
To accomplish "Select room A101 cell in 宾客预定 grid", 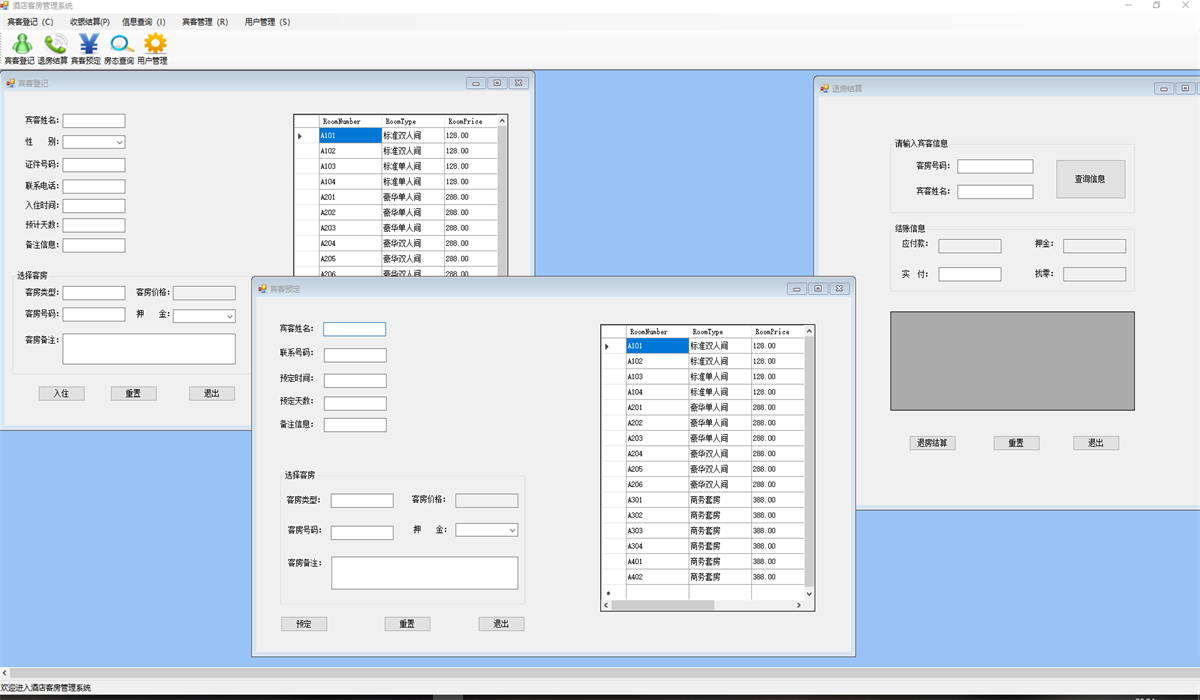I will point(657,346).
